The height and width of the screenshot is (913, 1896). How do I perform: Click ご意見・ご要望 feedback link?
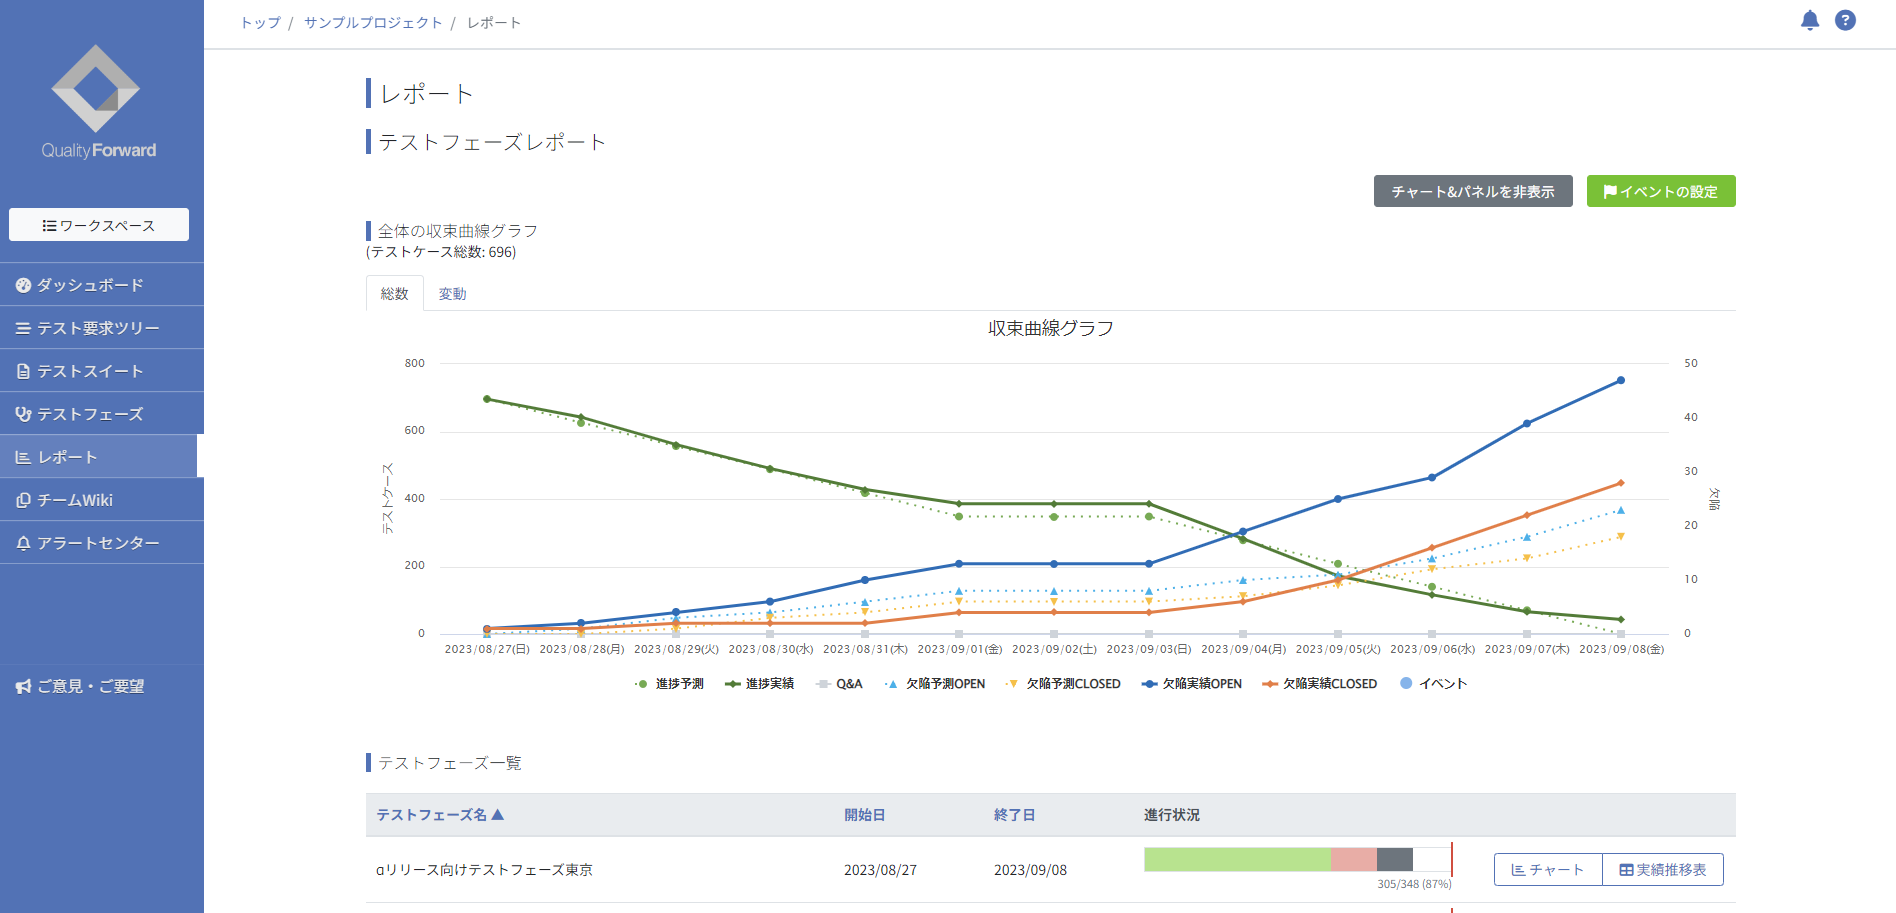[81, 686]
